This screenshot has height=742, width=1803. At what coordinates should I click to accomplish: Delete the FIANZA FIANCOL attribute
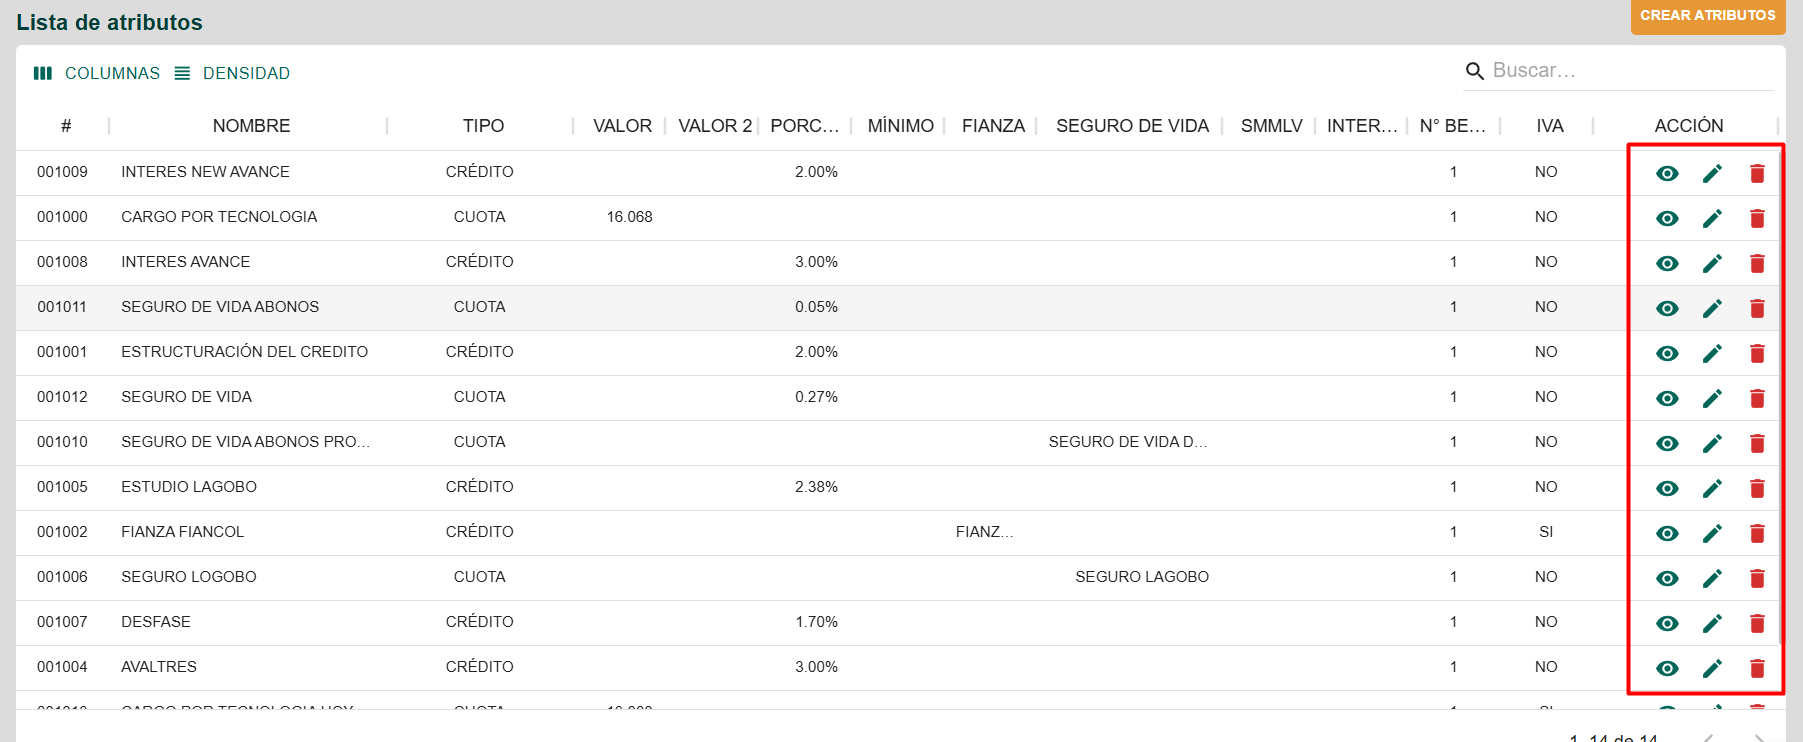pos(1757,534)
